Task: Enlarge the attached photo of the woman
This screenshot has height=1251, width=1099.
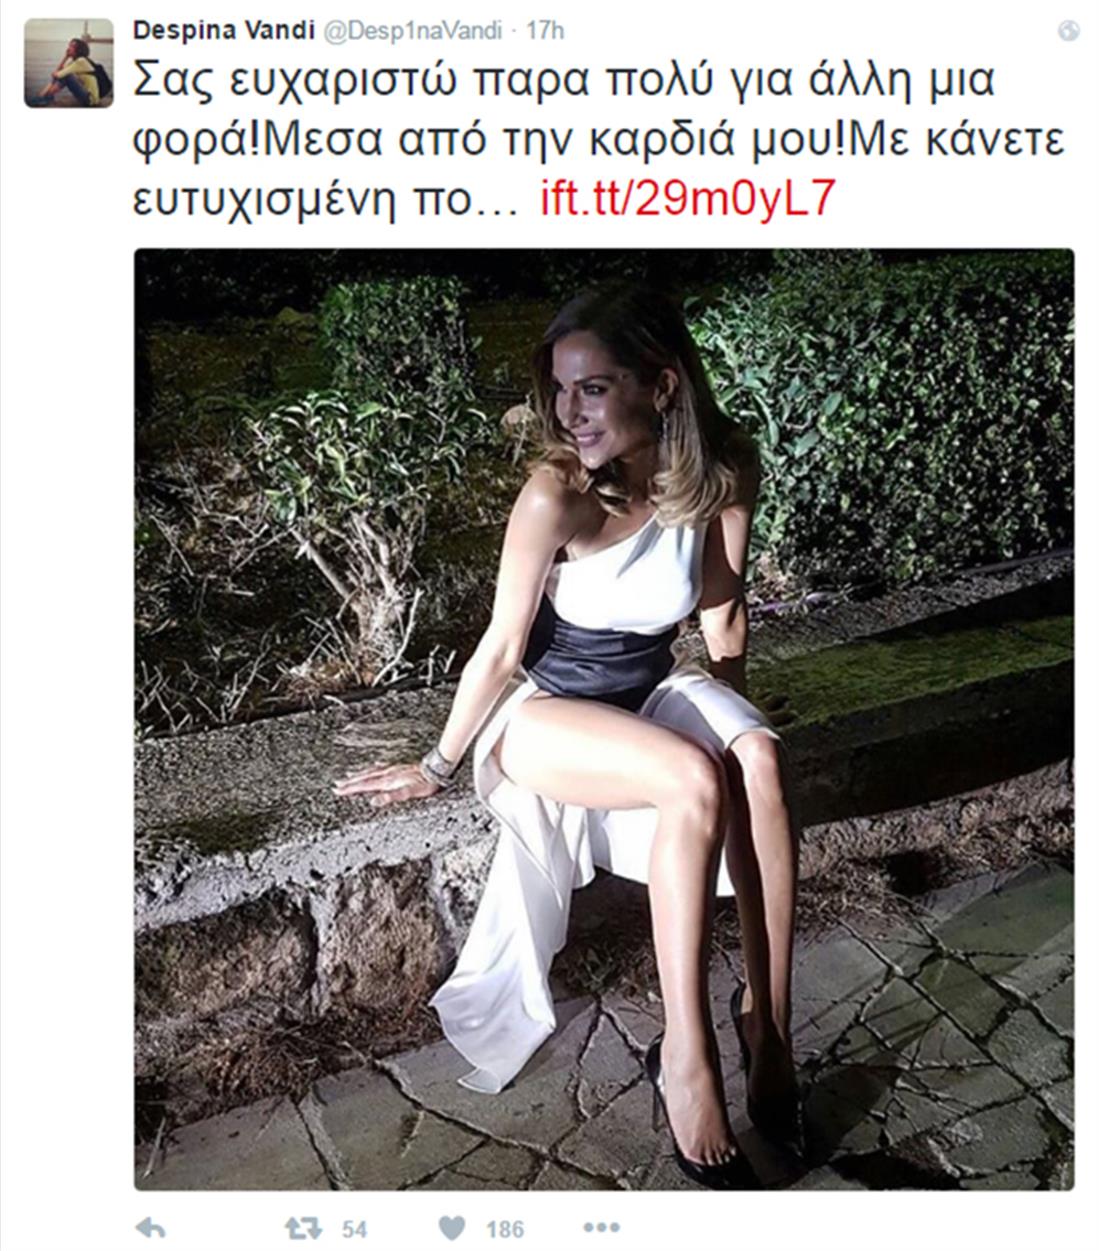Action: (x=604, y=719)
